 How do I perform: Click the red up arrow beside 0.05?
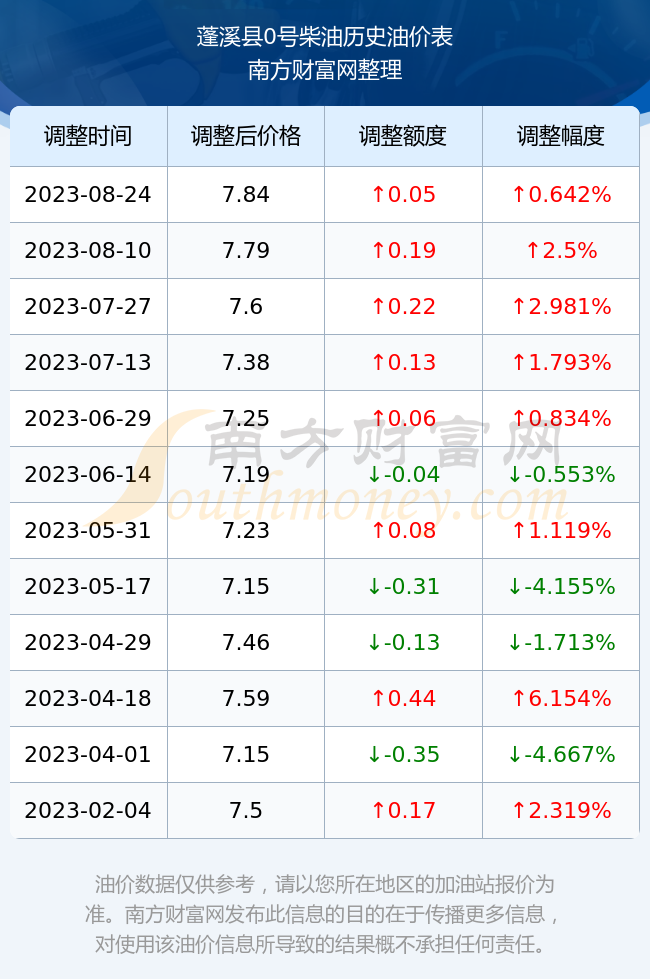click(x=378, y=194)
